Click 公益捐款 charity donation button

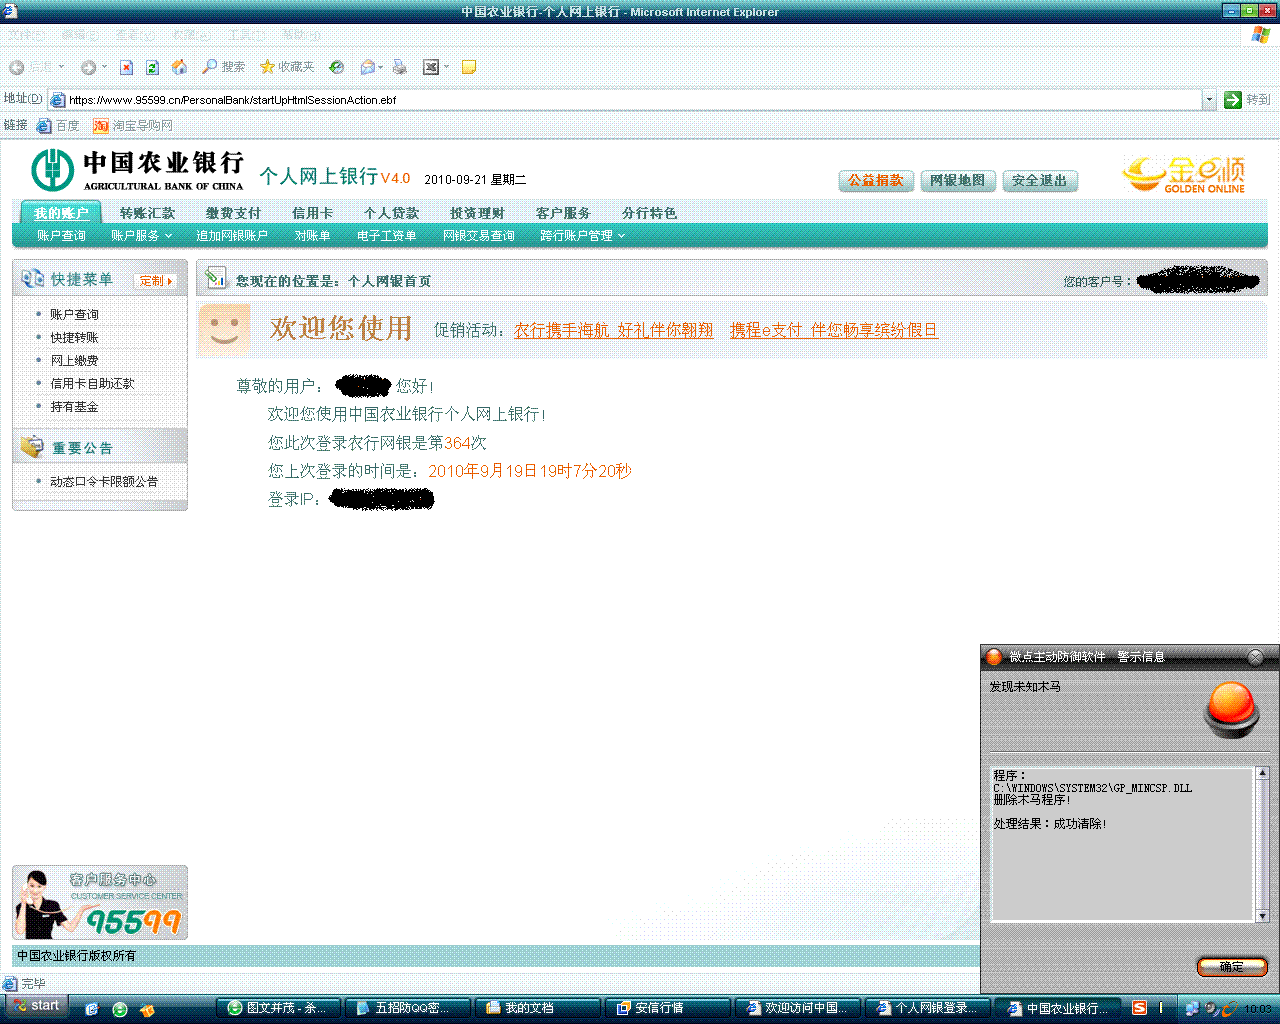coord(875,181)
